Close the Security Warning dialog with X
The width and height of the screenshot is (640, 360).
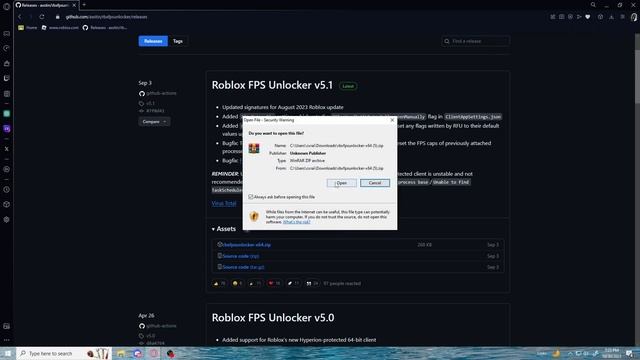pyautogui.click(x=392, y=120)
